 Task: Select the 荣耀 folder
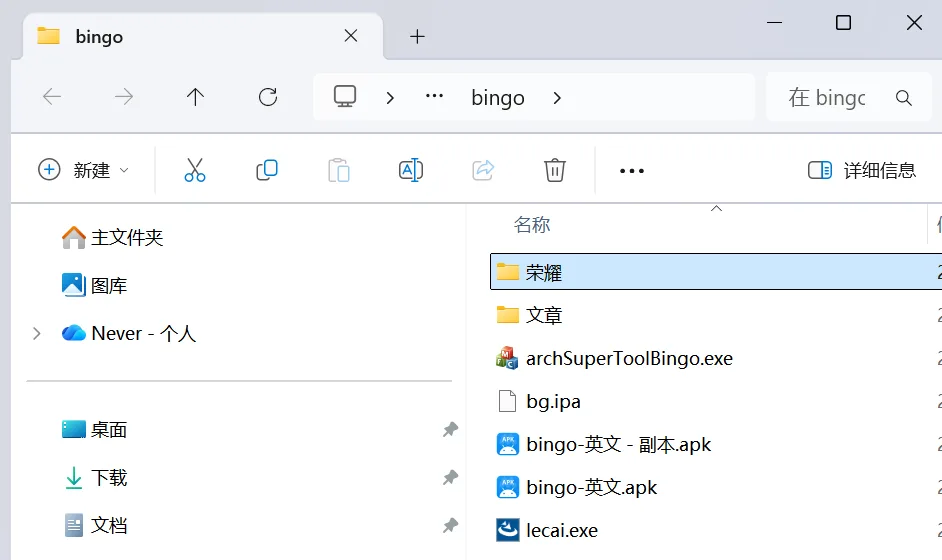(716, 272)
